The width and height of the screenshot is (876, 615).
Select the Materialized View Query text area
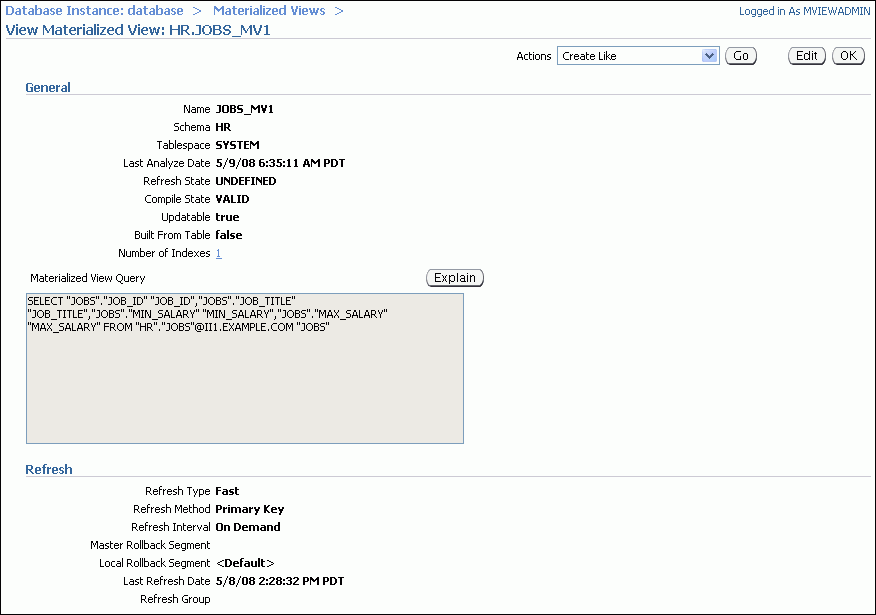(245, 368)
